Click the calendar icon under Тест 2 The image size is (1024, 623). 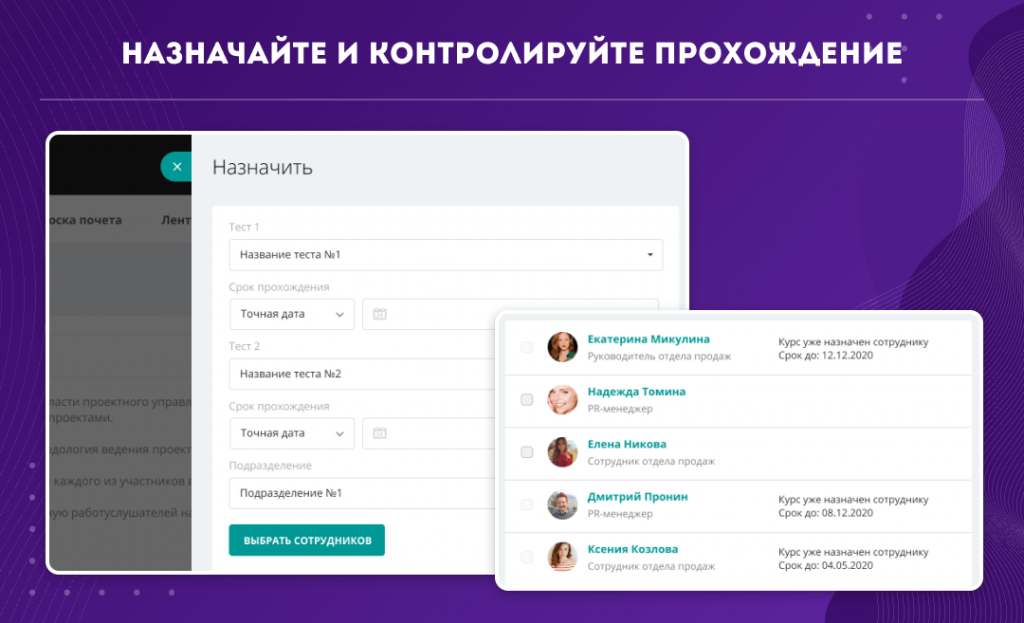click(x=379, y=433)
